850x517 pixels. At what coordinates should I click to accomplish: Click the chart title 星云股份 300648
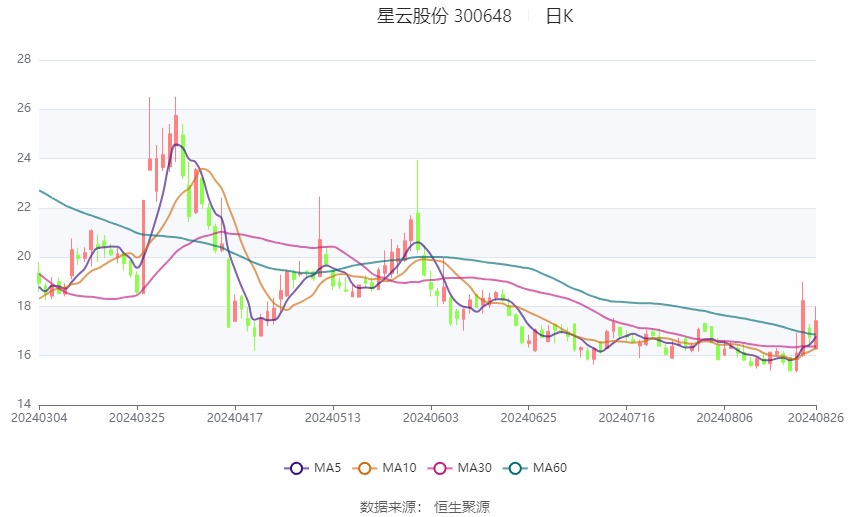pos(444,16)
